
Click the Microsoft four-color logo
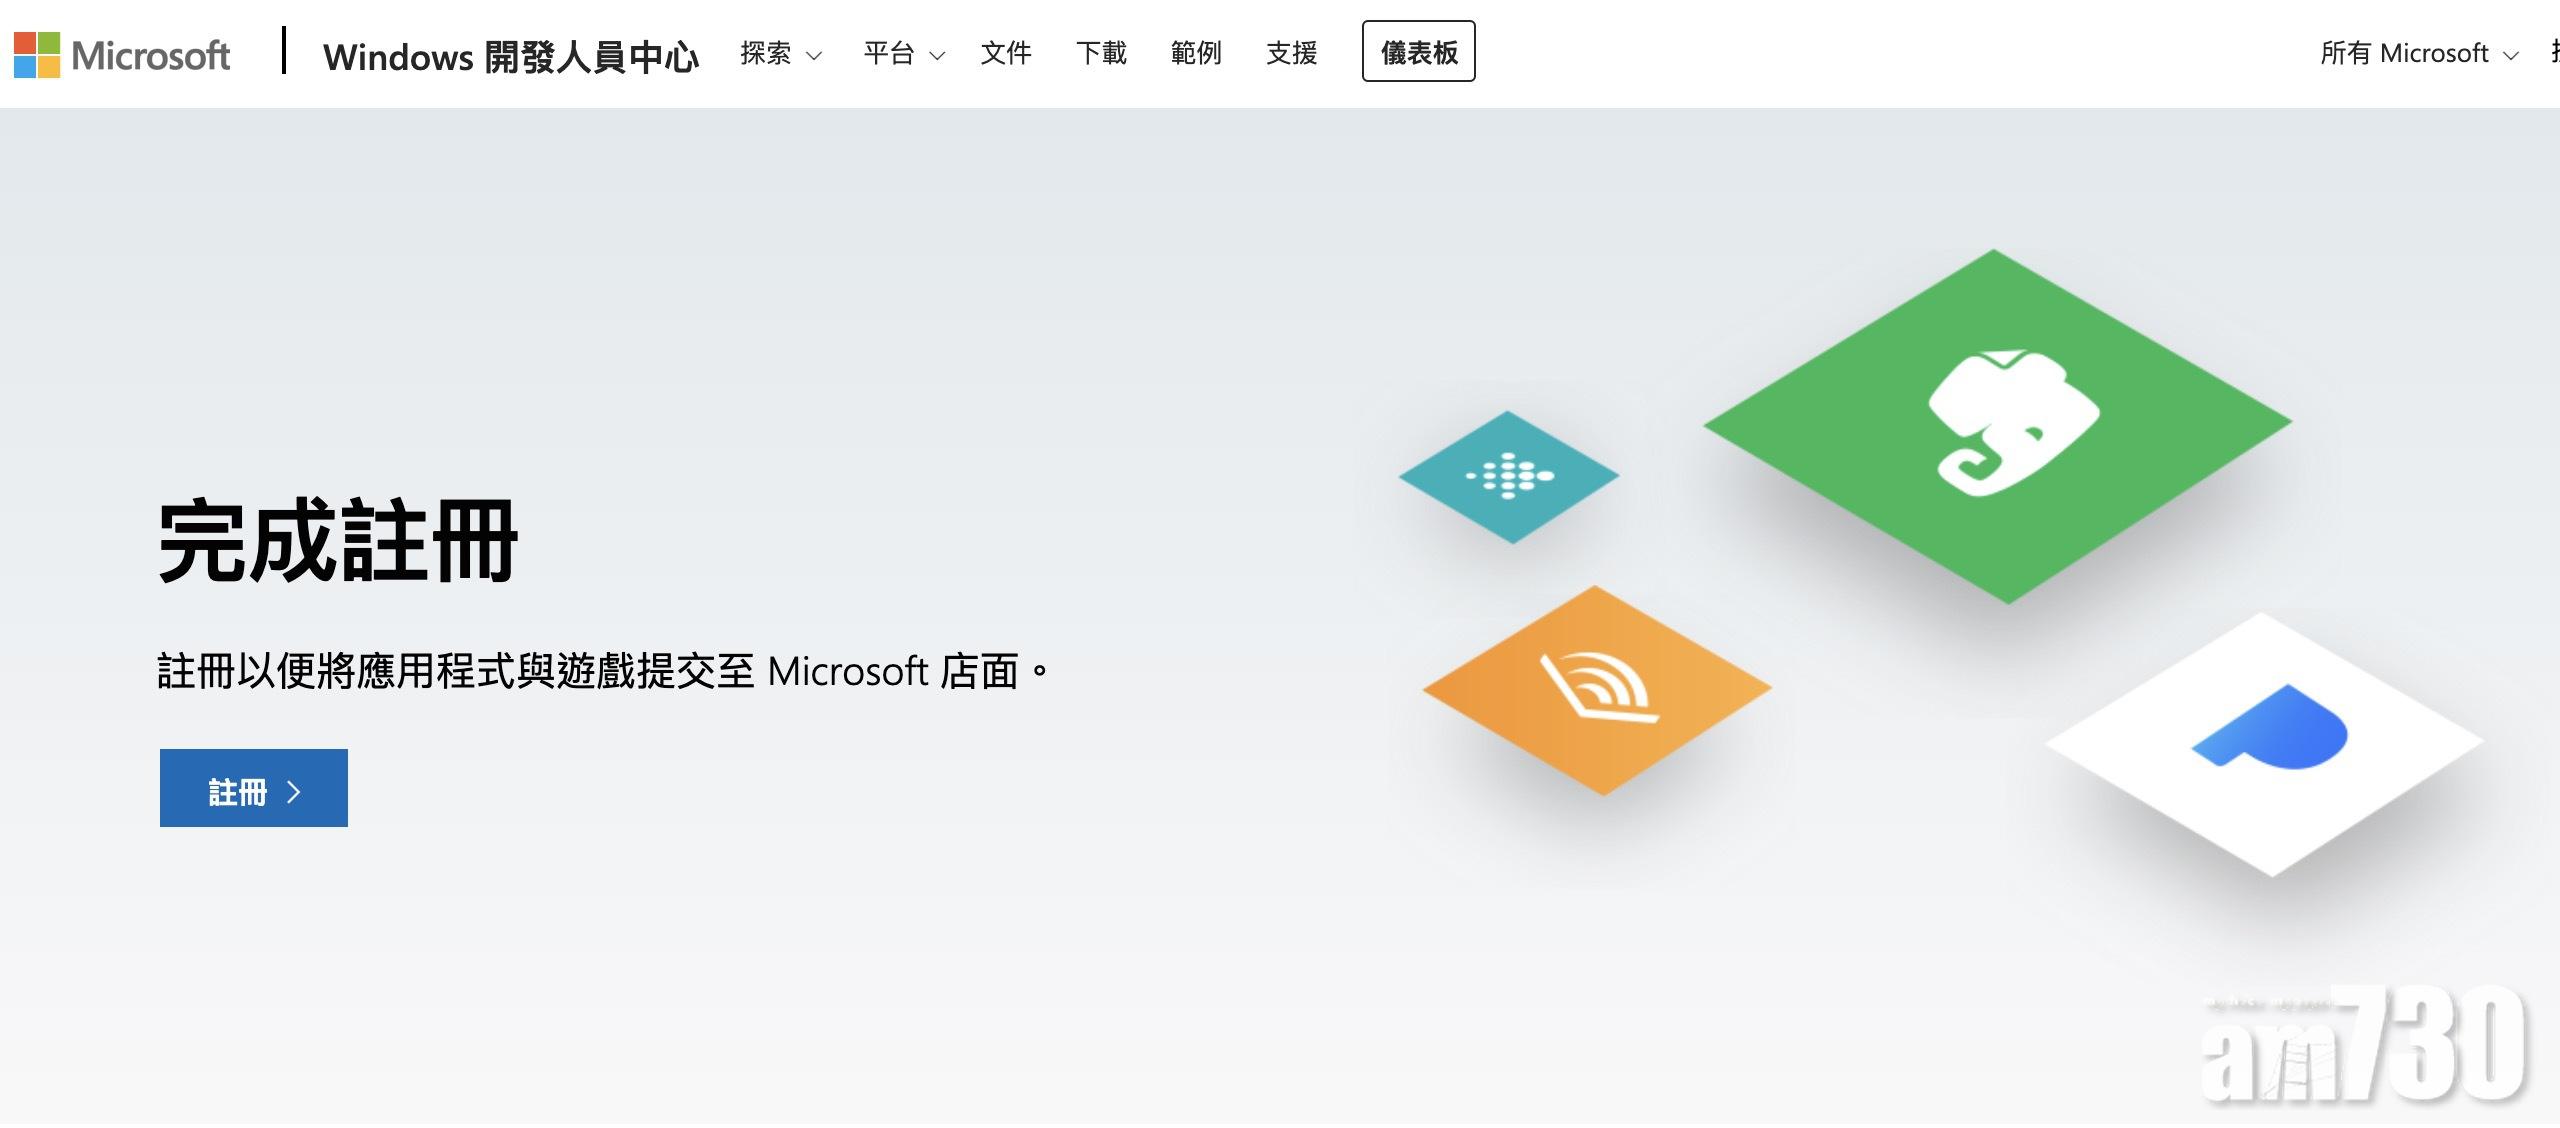[x=37, y=55]
